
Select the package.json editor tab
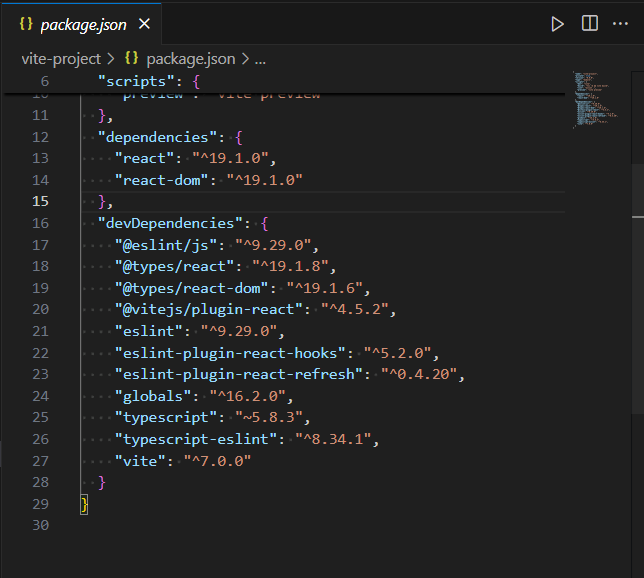tap(82, 25)
